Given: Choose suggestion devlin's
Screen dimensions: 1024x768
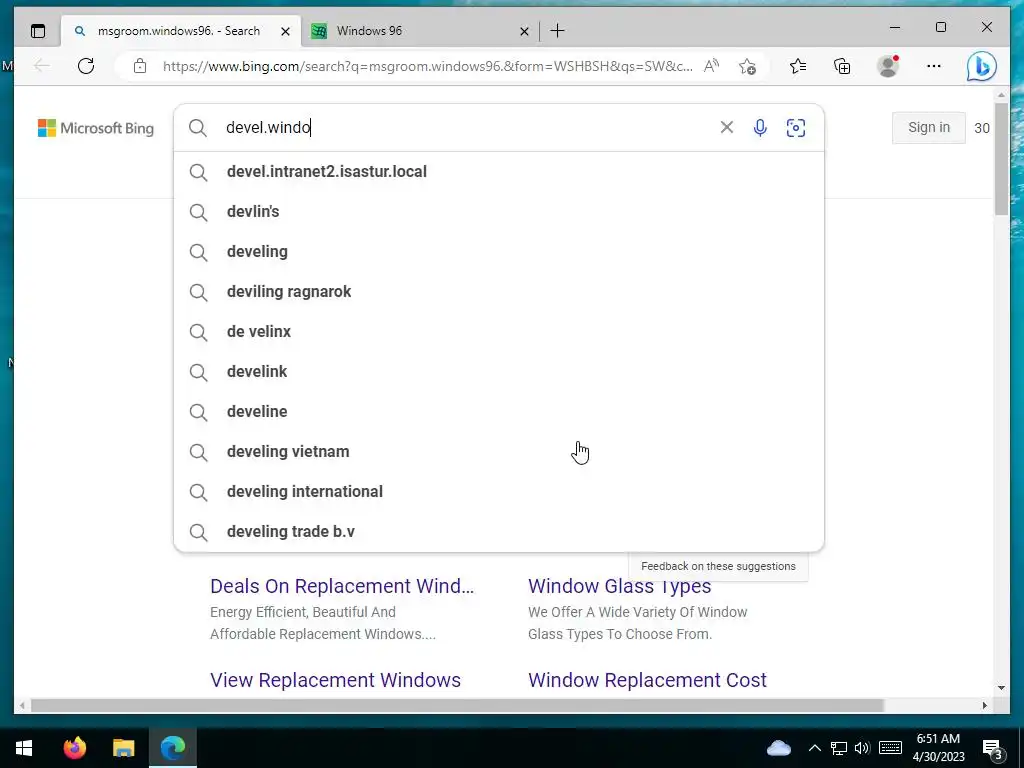Looking at the screenshot, I should click(499, 212).
